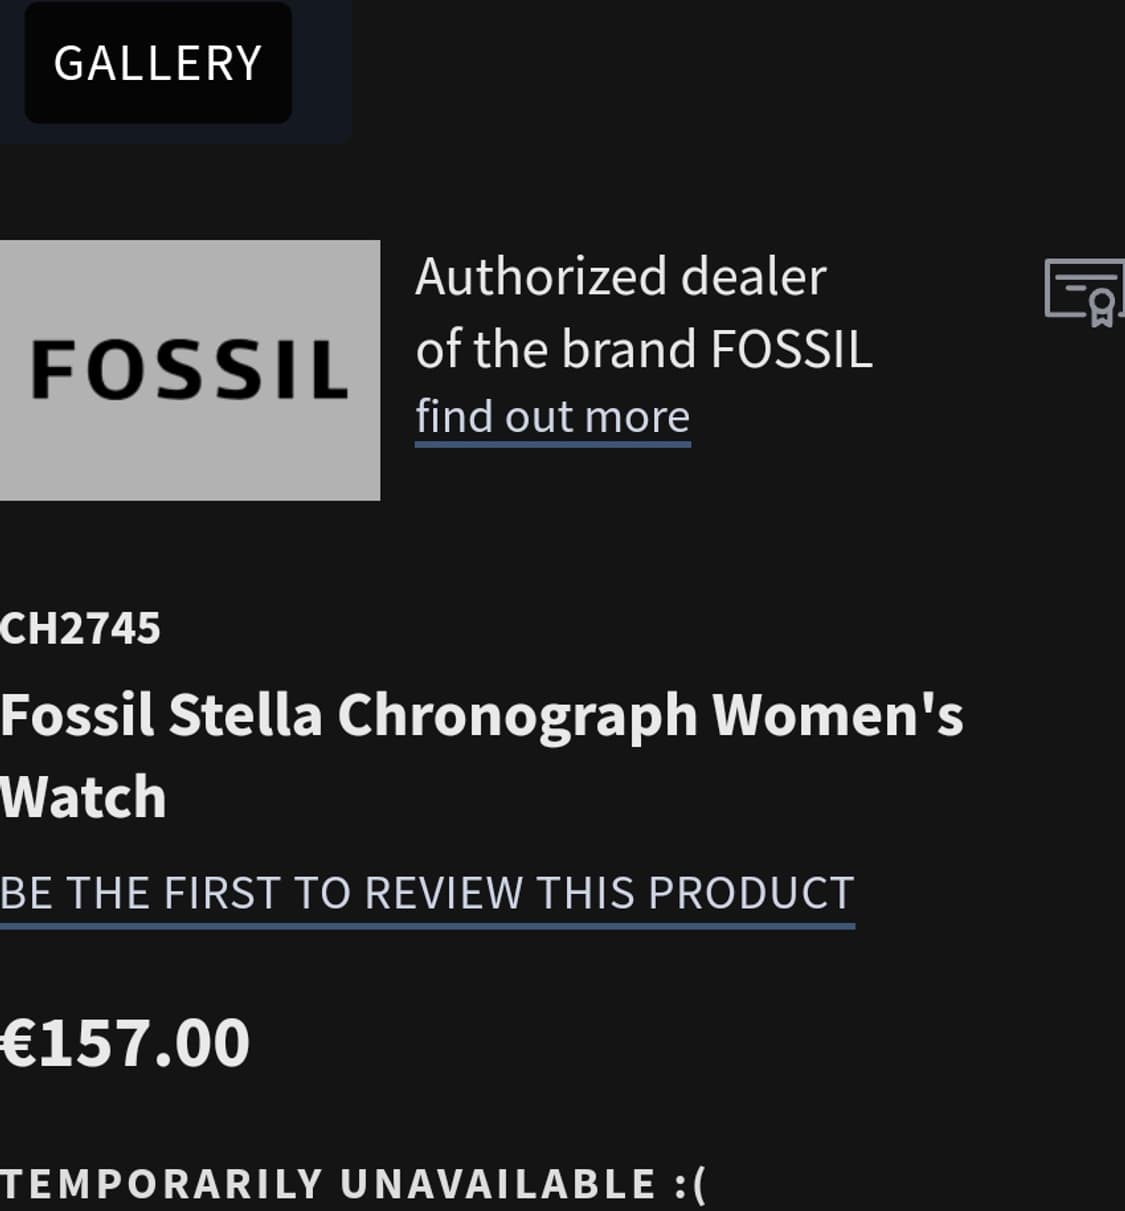Click the authorized dealer certificate icon

click(x=1085, y=291)
